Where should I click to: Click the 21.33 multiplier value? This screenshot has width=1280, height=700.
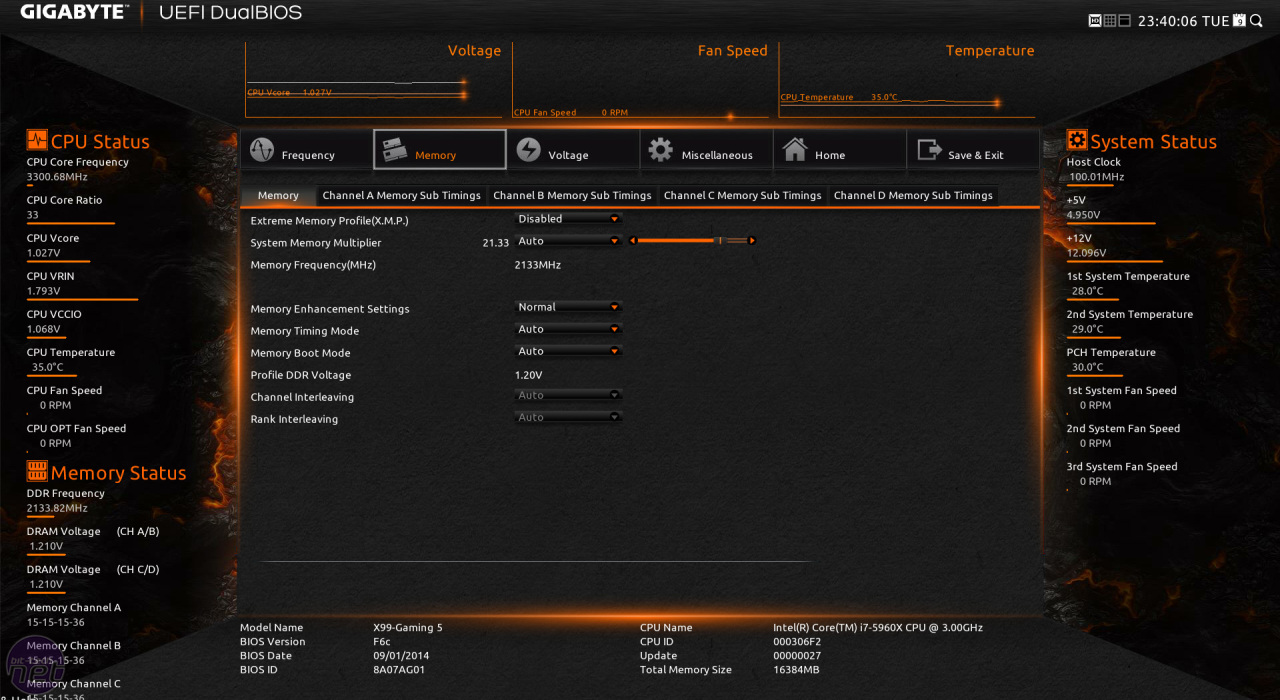tap(496, 243)
